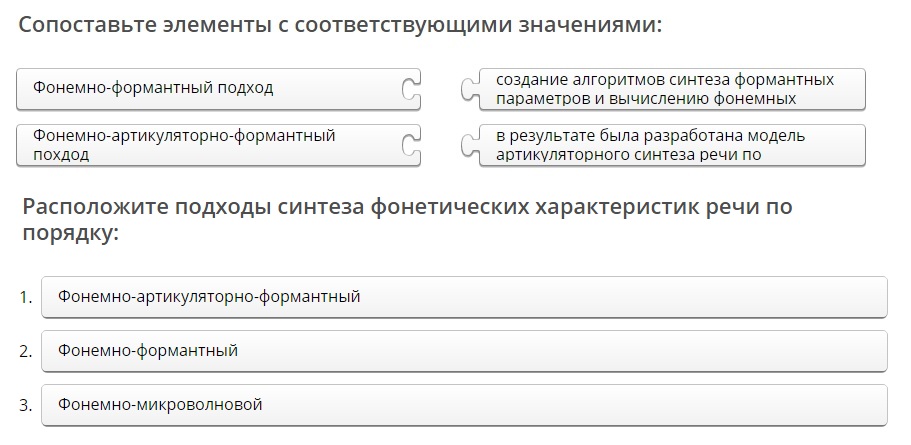Select the 'Фонемно-артикуляторно-формантный походд' matching card
The width and height of the screenshot is (911, 445).
point(218,145)
